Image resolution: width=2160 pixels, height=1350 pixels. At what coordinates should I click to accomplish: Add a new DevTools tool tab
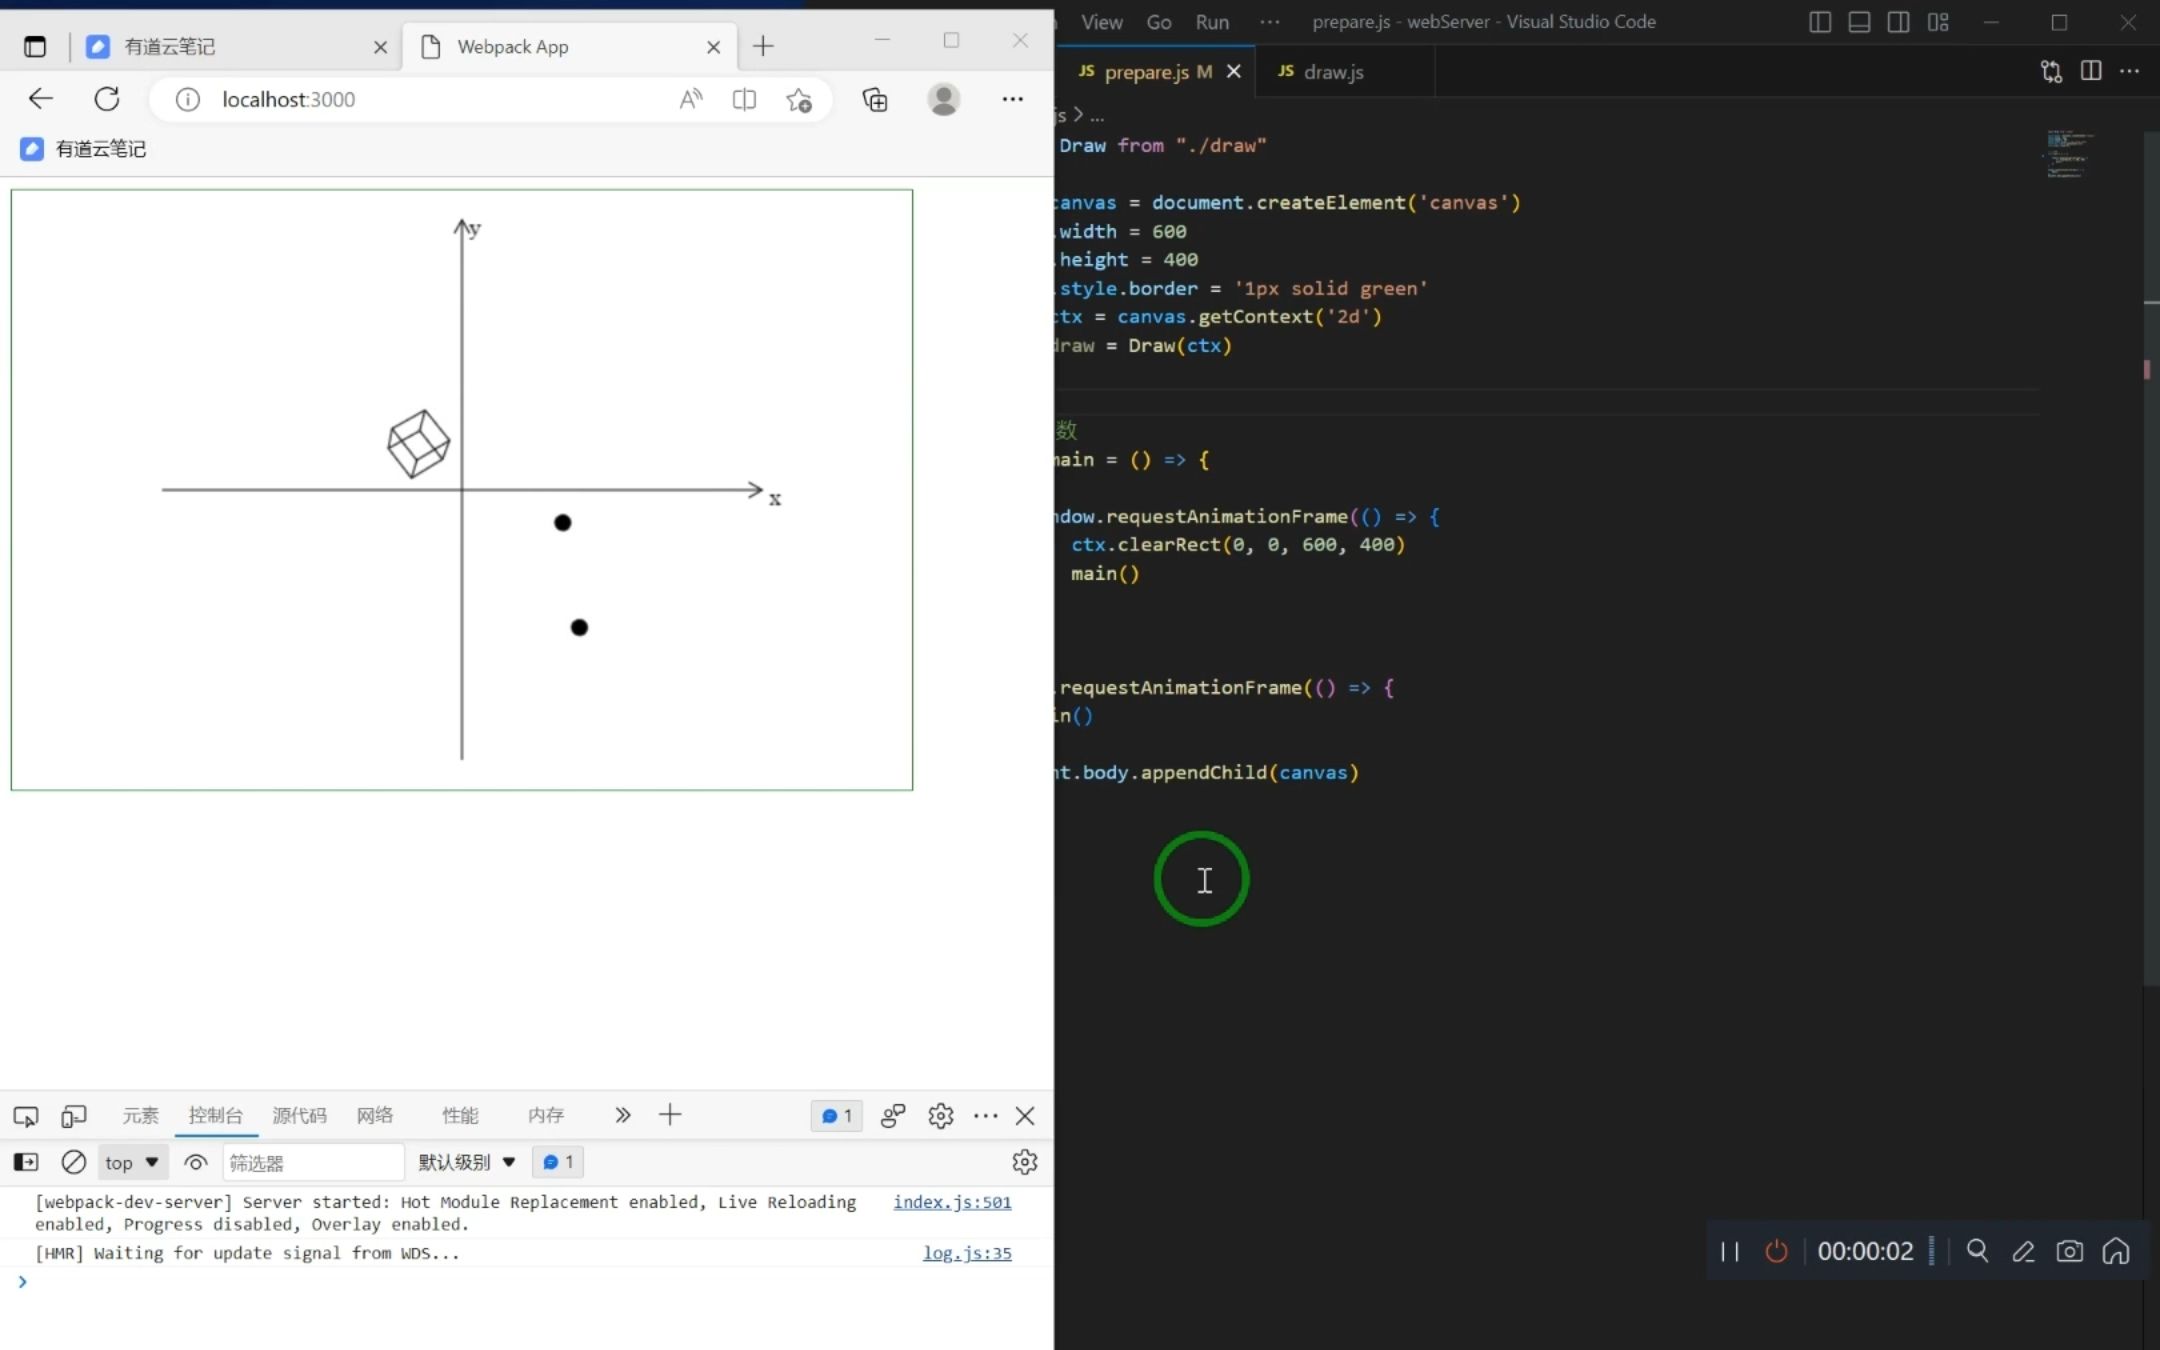670,1115
